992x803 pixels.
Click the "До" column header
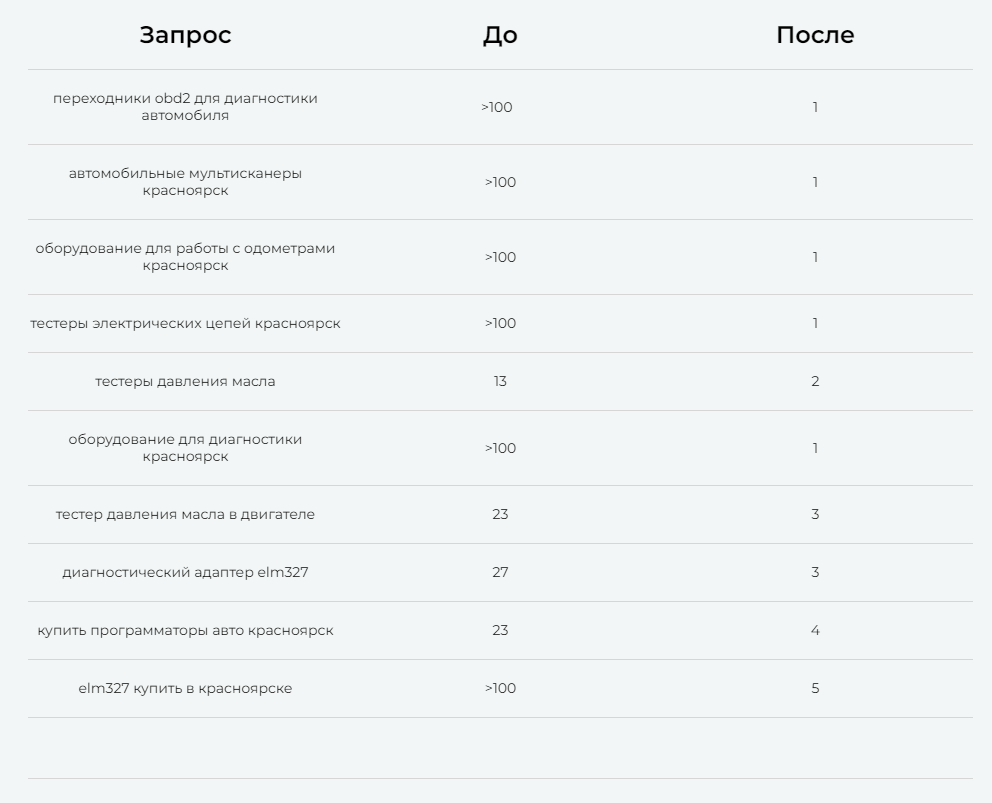(500, 35)
